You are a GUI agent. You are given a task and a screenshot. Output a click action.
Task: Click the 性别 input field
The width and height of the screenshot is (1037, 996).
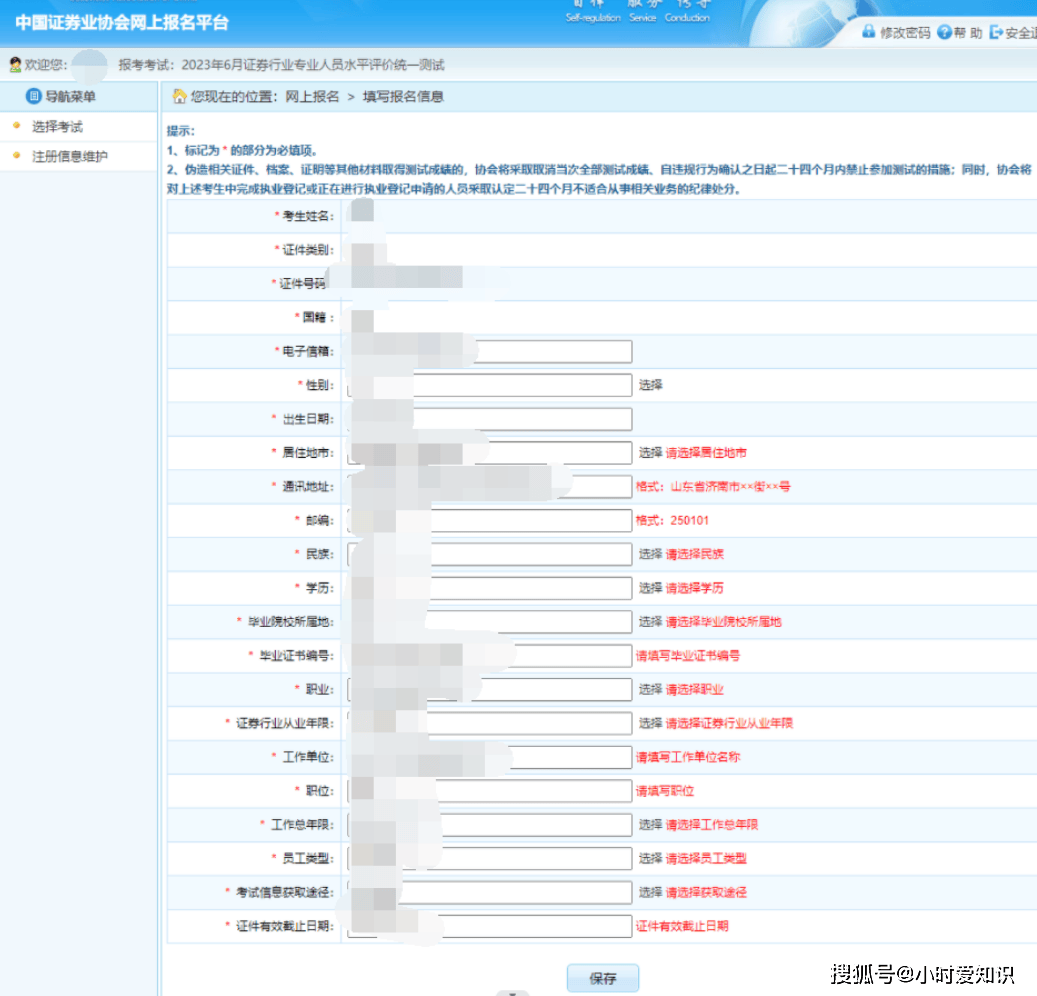coord(489,385)
